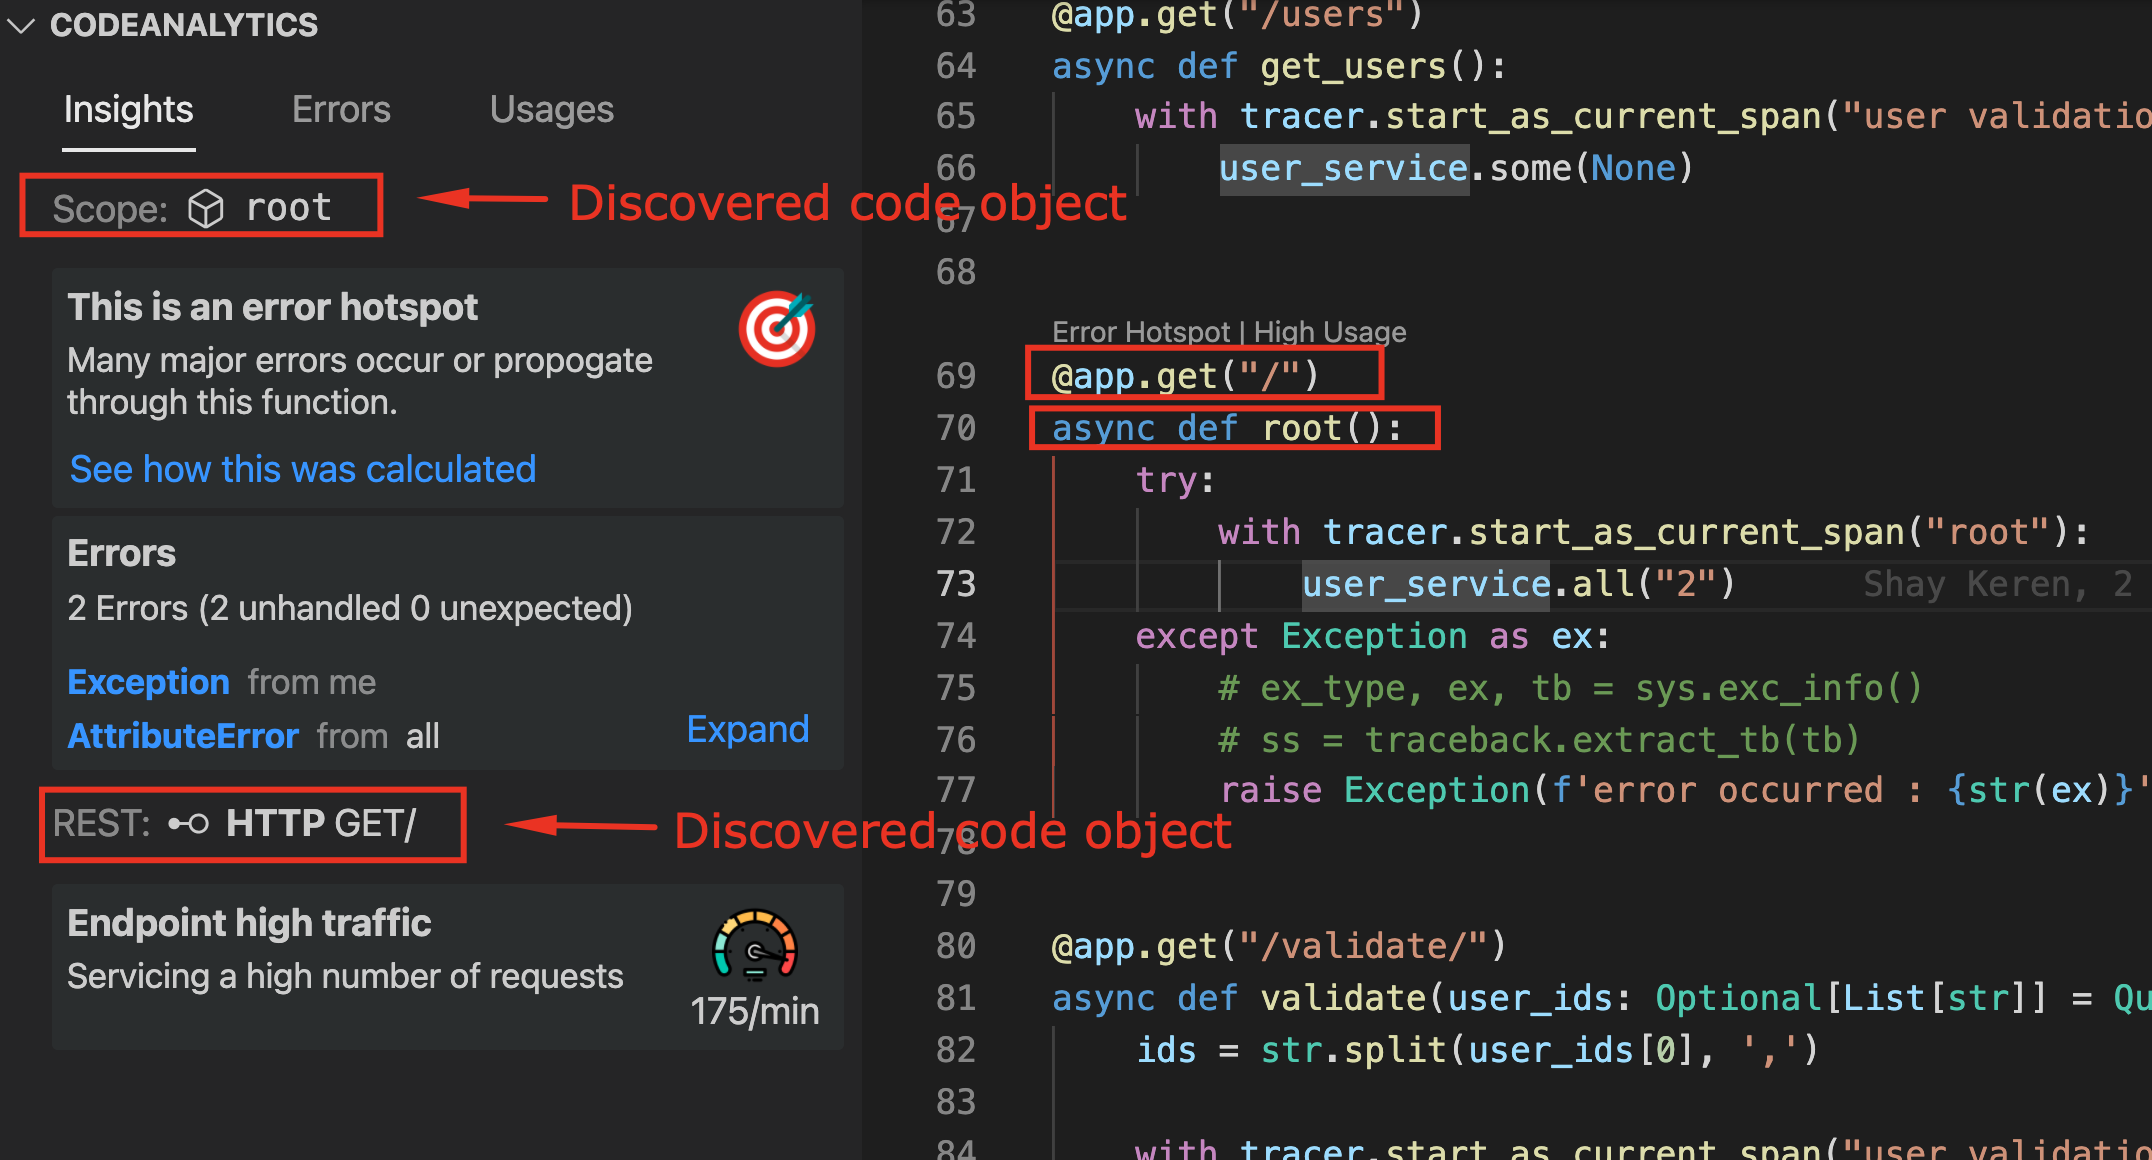Click the High Usage code lens annotation
Viewport: 2152px width, 1160px height.
[x=1330, y=332]
